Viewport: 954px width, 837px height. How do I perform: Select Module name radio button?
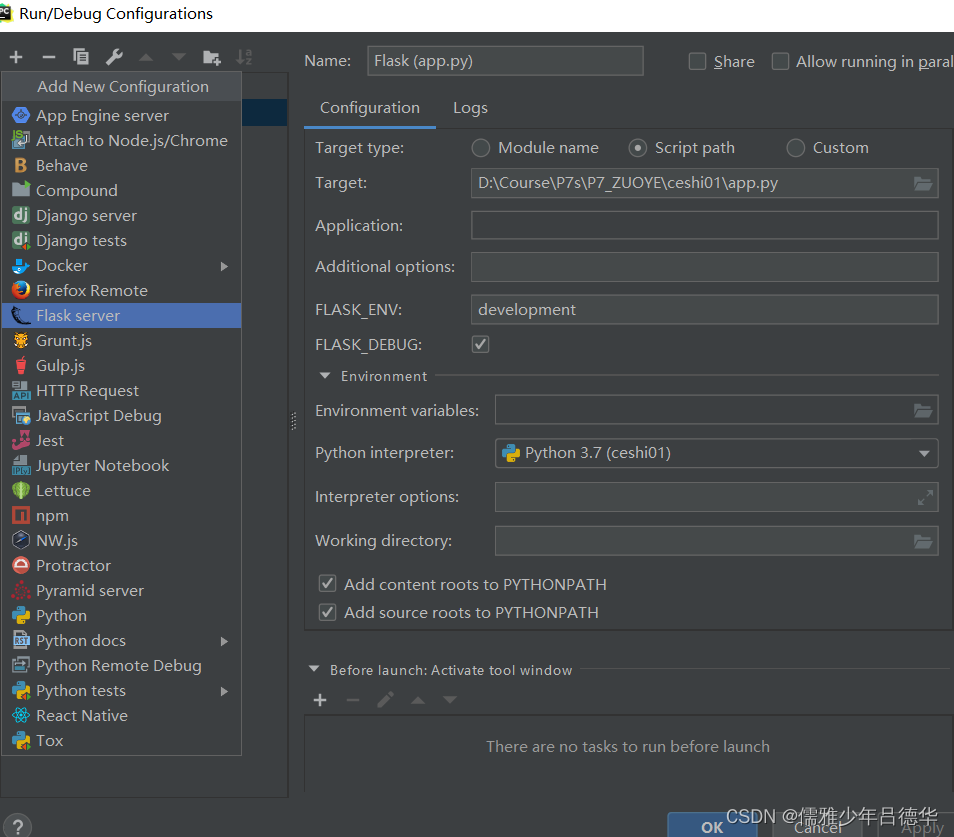coord(481,148)
